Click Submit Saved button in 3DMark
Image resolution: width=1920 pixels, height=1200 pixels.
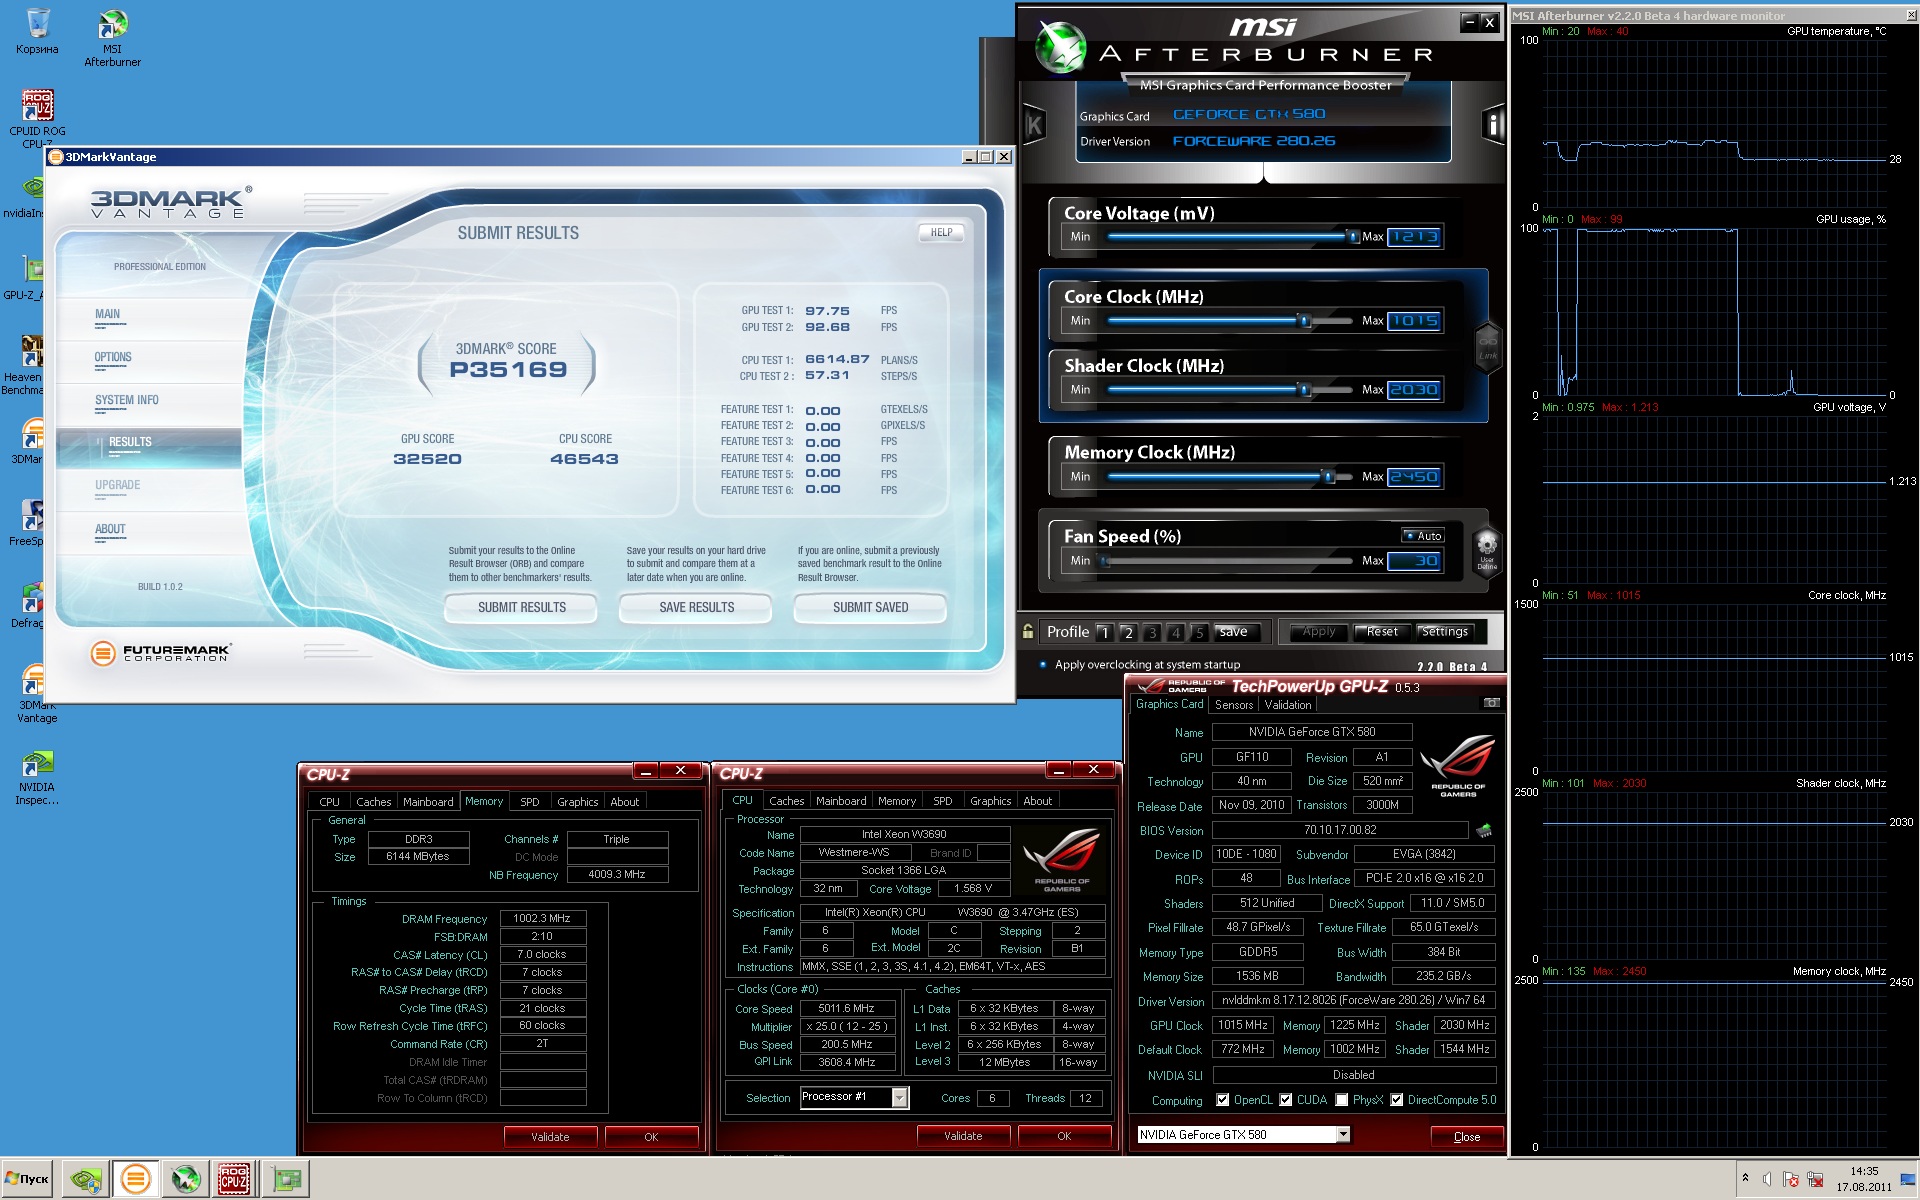point(870,607)
